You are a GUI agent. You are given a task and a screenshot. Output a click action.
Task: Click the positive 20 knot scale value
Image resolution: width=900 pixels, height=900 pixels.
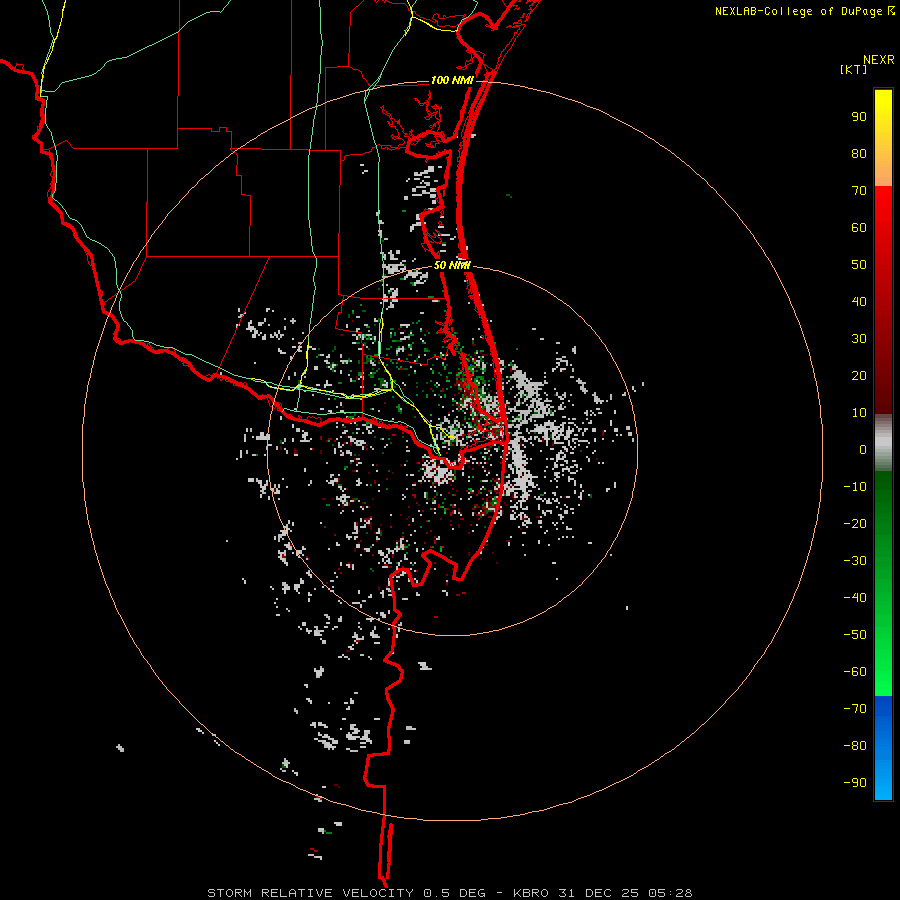click(859, 376)
